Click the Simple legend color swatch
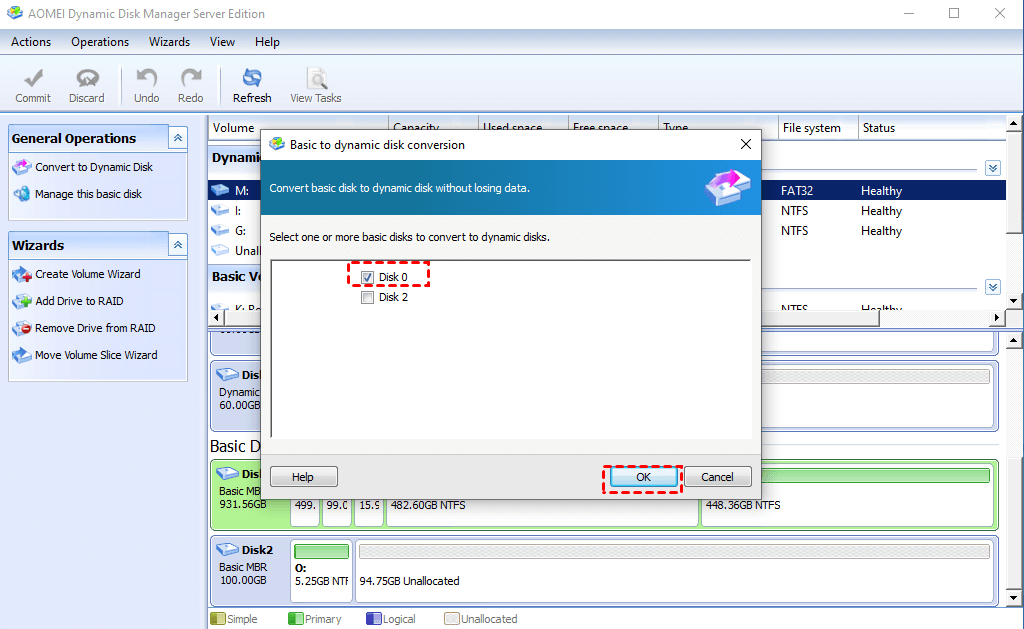The width and height of the screenshot is (1024, 629). pyautogui.click(x=217, y=618)
